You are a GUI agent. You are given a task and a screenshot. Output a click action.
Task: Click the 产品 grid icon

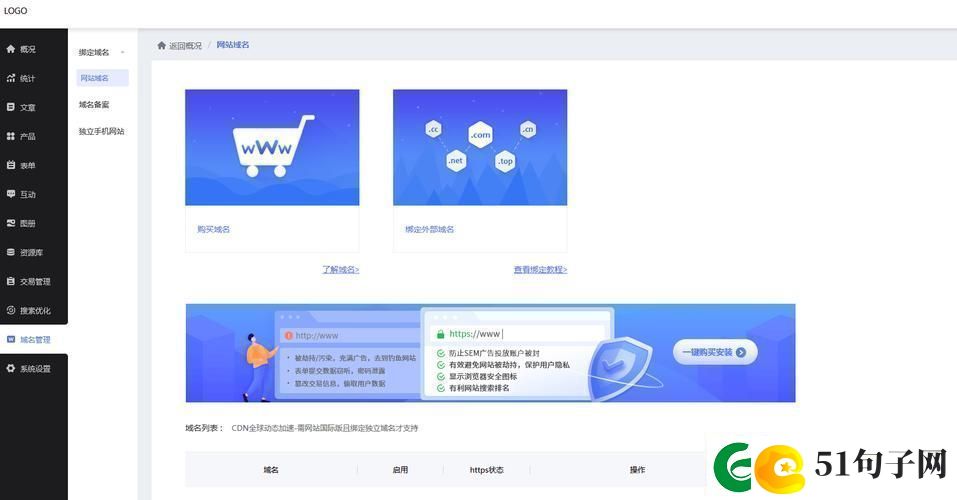coord(10,136)
